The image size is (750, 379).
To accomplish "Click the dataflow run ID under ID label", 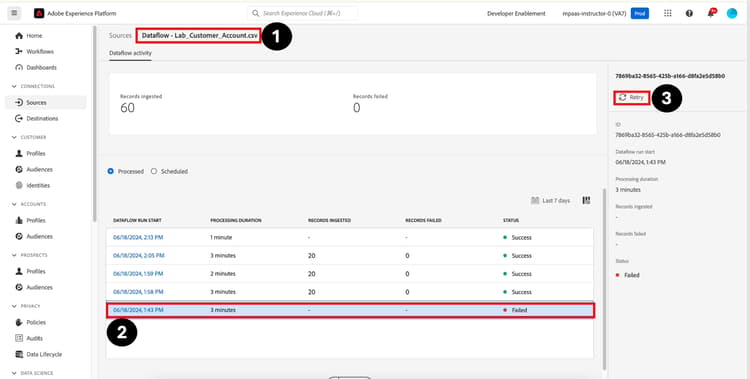I will point(668,135).
